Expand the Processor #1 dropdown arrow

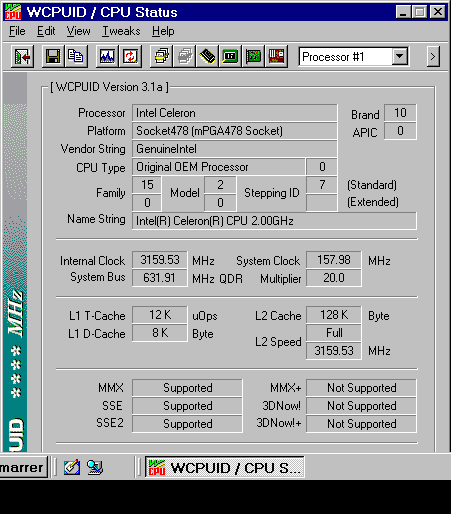(399, 57)
